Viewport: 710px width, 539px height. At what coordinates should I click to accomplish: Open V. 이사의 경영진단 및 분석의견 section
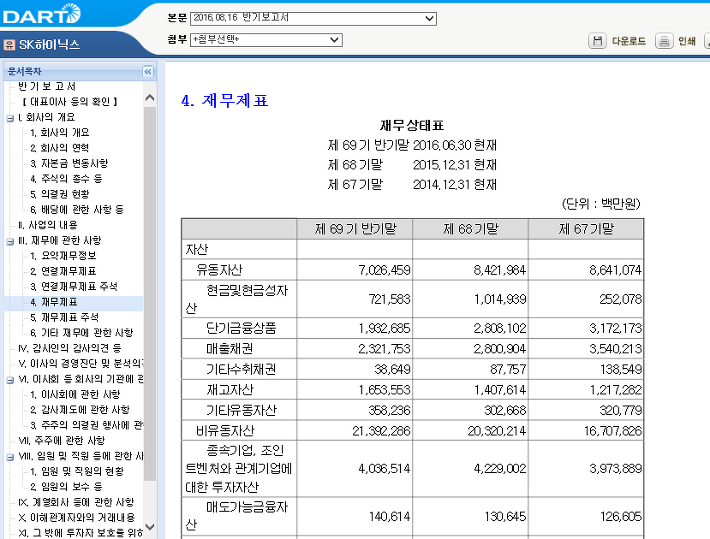coord(81,363)
